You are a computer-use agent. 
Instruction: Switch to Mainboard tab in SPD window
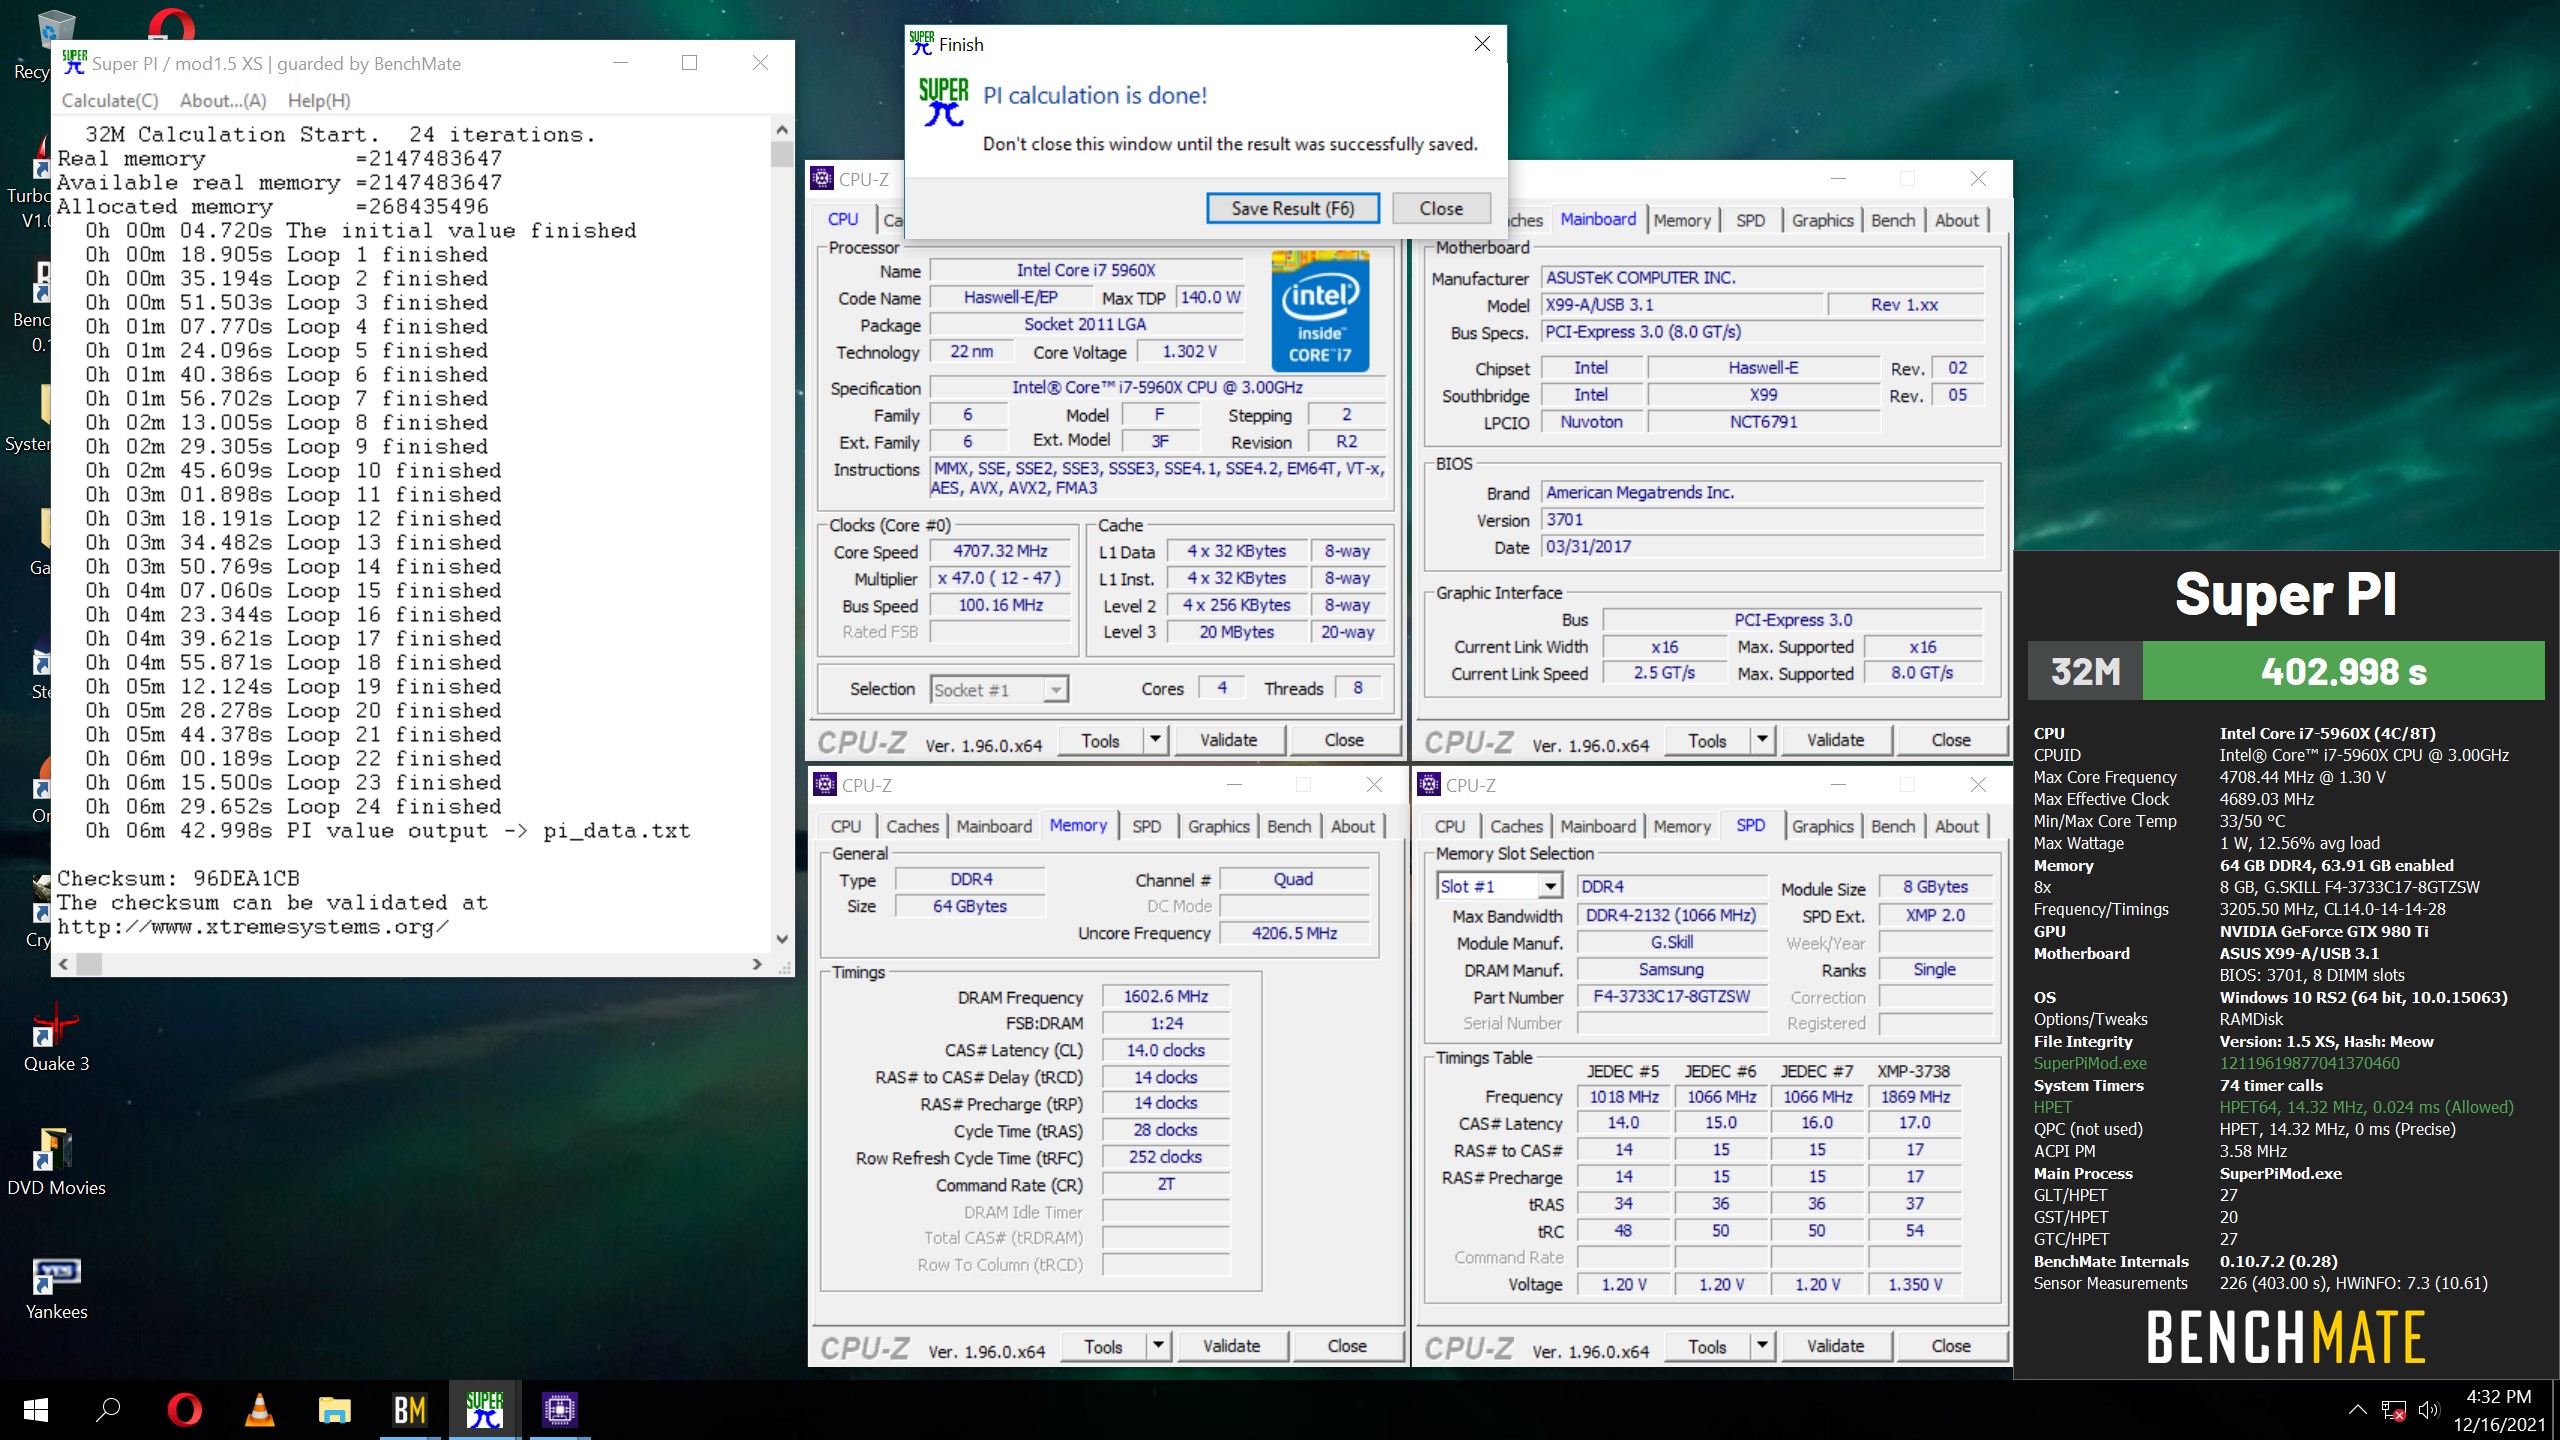pos(1597,826)
